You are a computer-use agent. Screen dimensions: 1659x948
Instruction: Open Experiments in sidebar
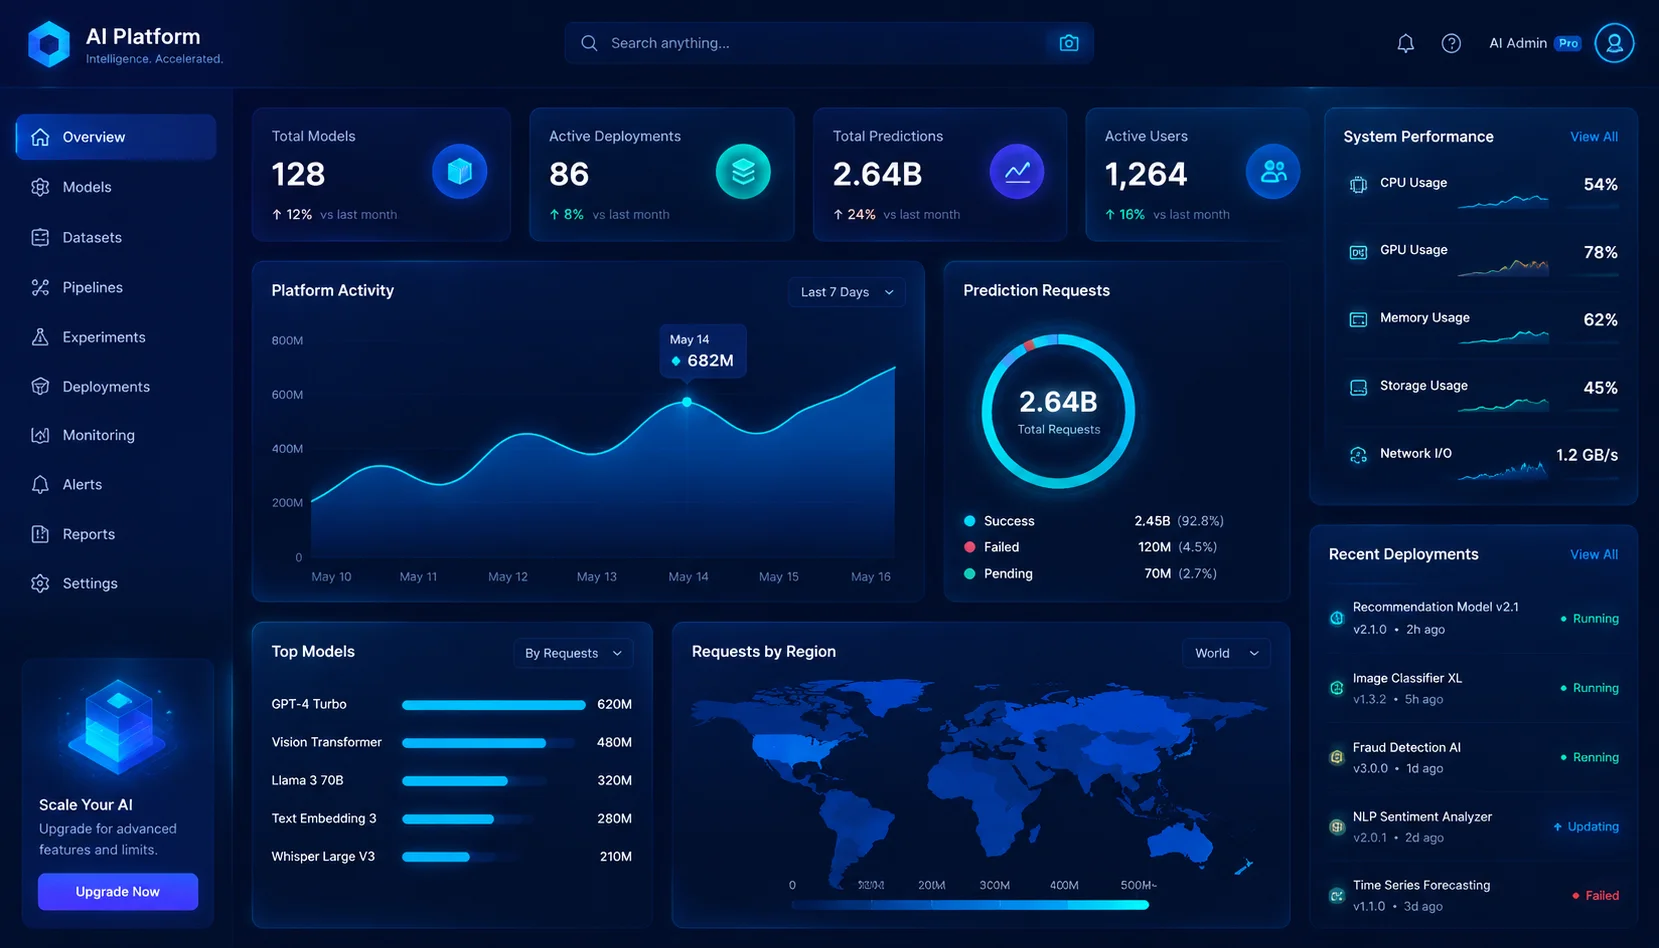click(116, 337)
